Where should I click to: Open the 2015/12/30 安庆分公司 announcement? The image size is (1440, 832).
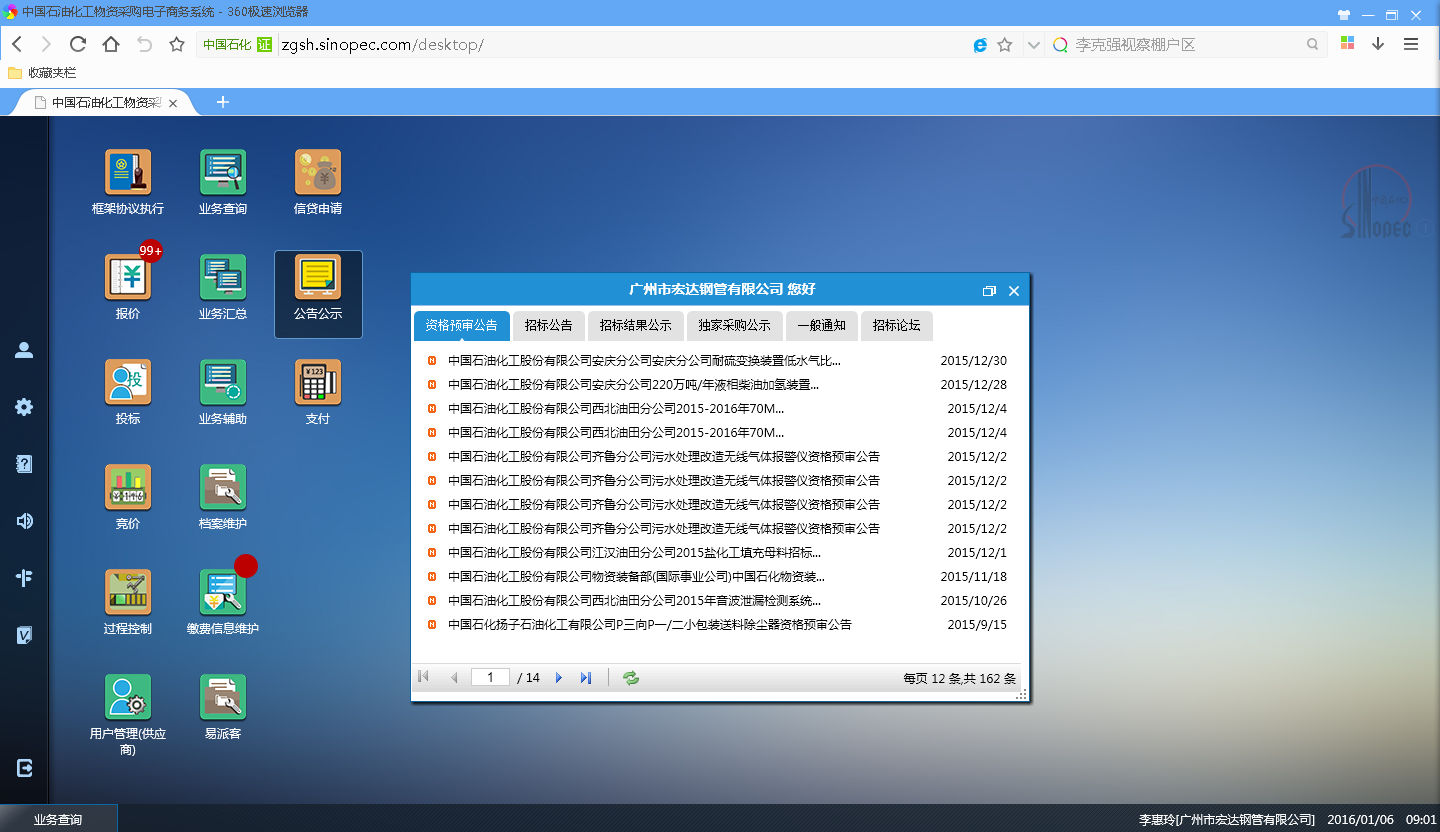(x=644, y=361)
